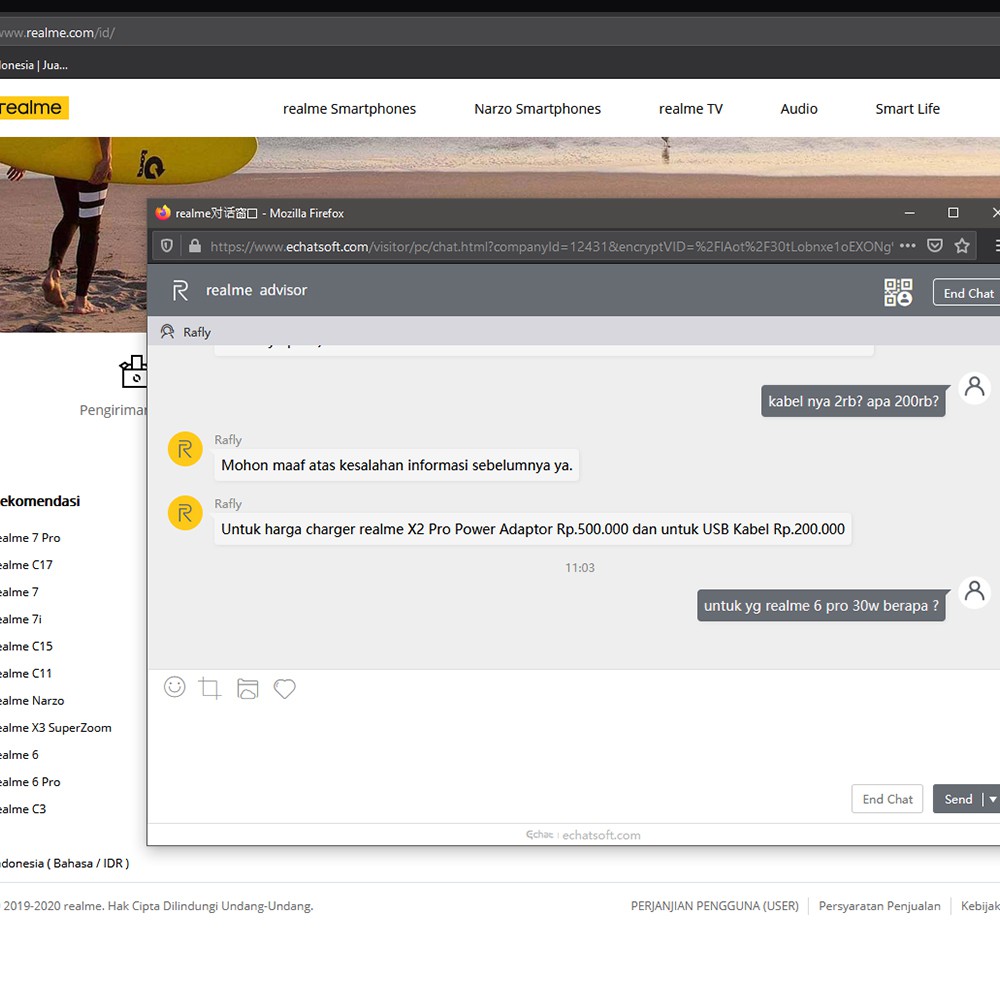
Task: Save page to Pocket icon
Action: point(935,246)
